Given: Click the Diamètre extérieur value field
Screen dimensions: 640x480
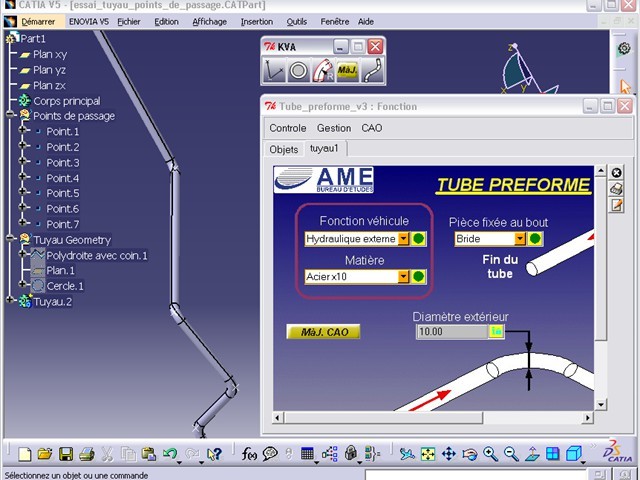Looking at the screenshot, I should 452,331.
